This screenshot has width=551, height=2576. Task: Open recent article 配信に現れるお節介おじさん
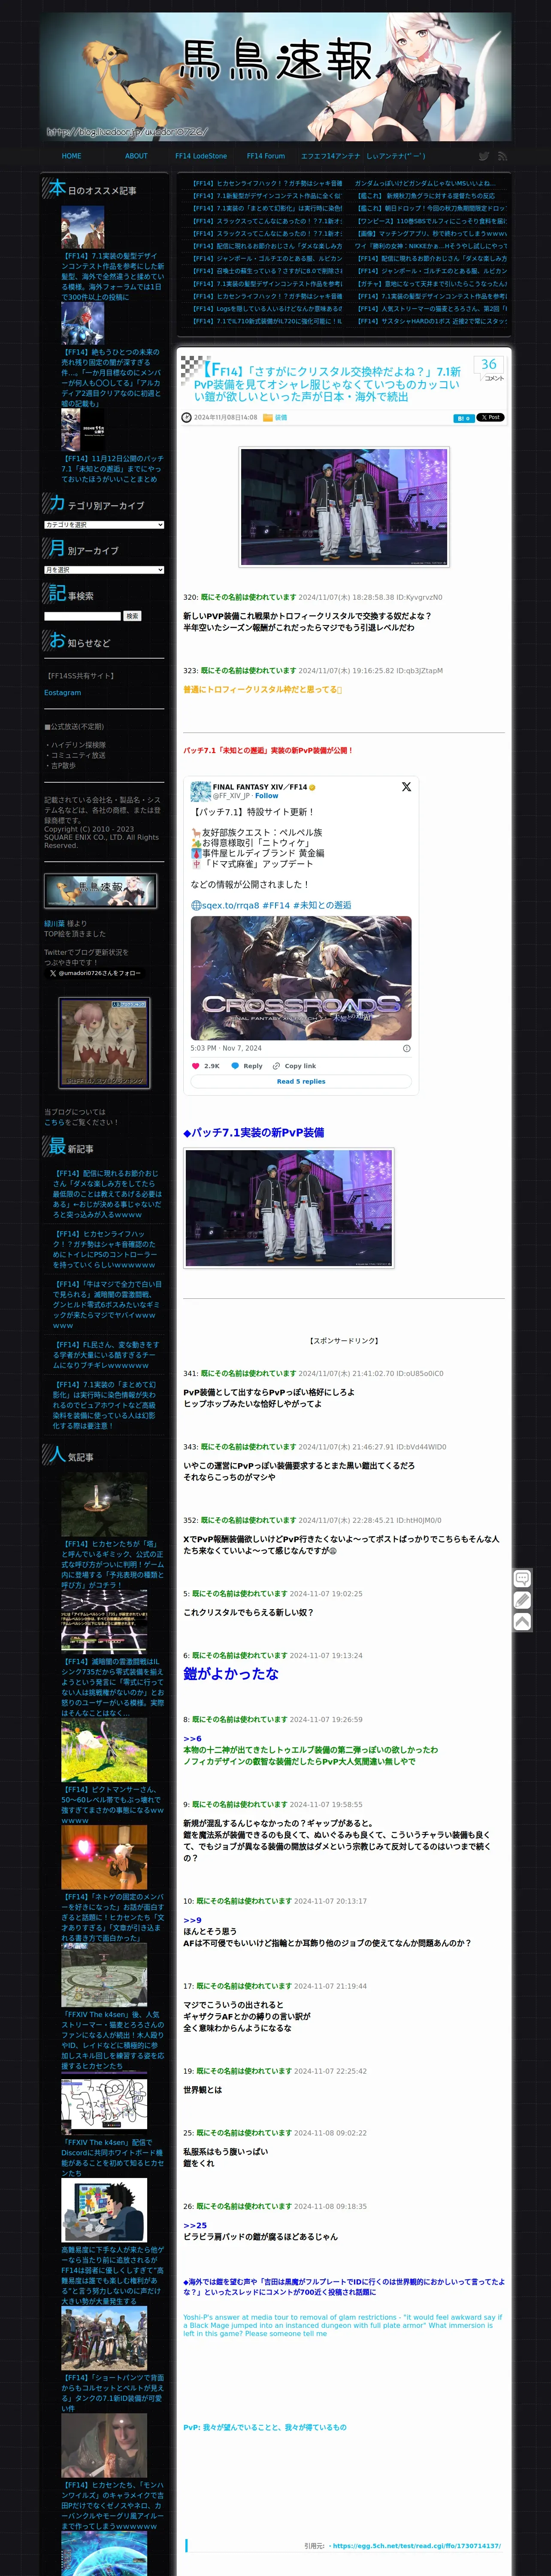tap(107, 1194)
